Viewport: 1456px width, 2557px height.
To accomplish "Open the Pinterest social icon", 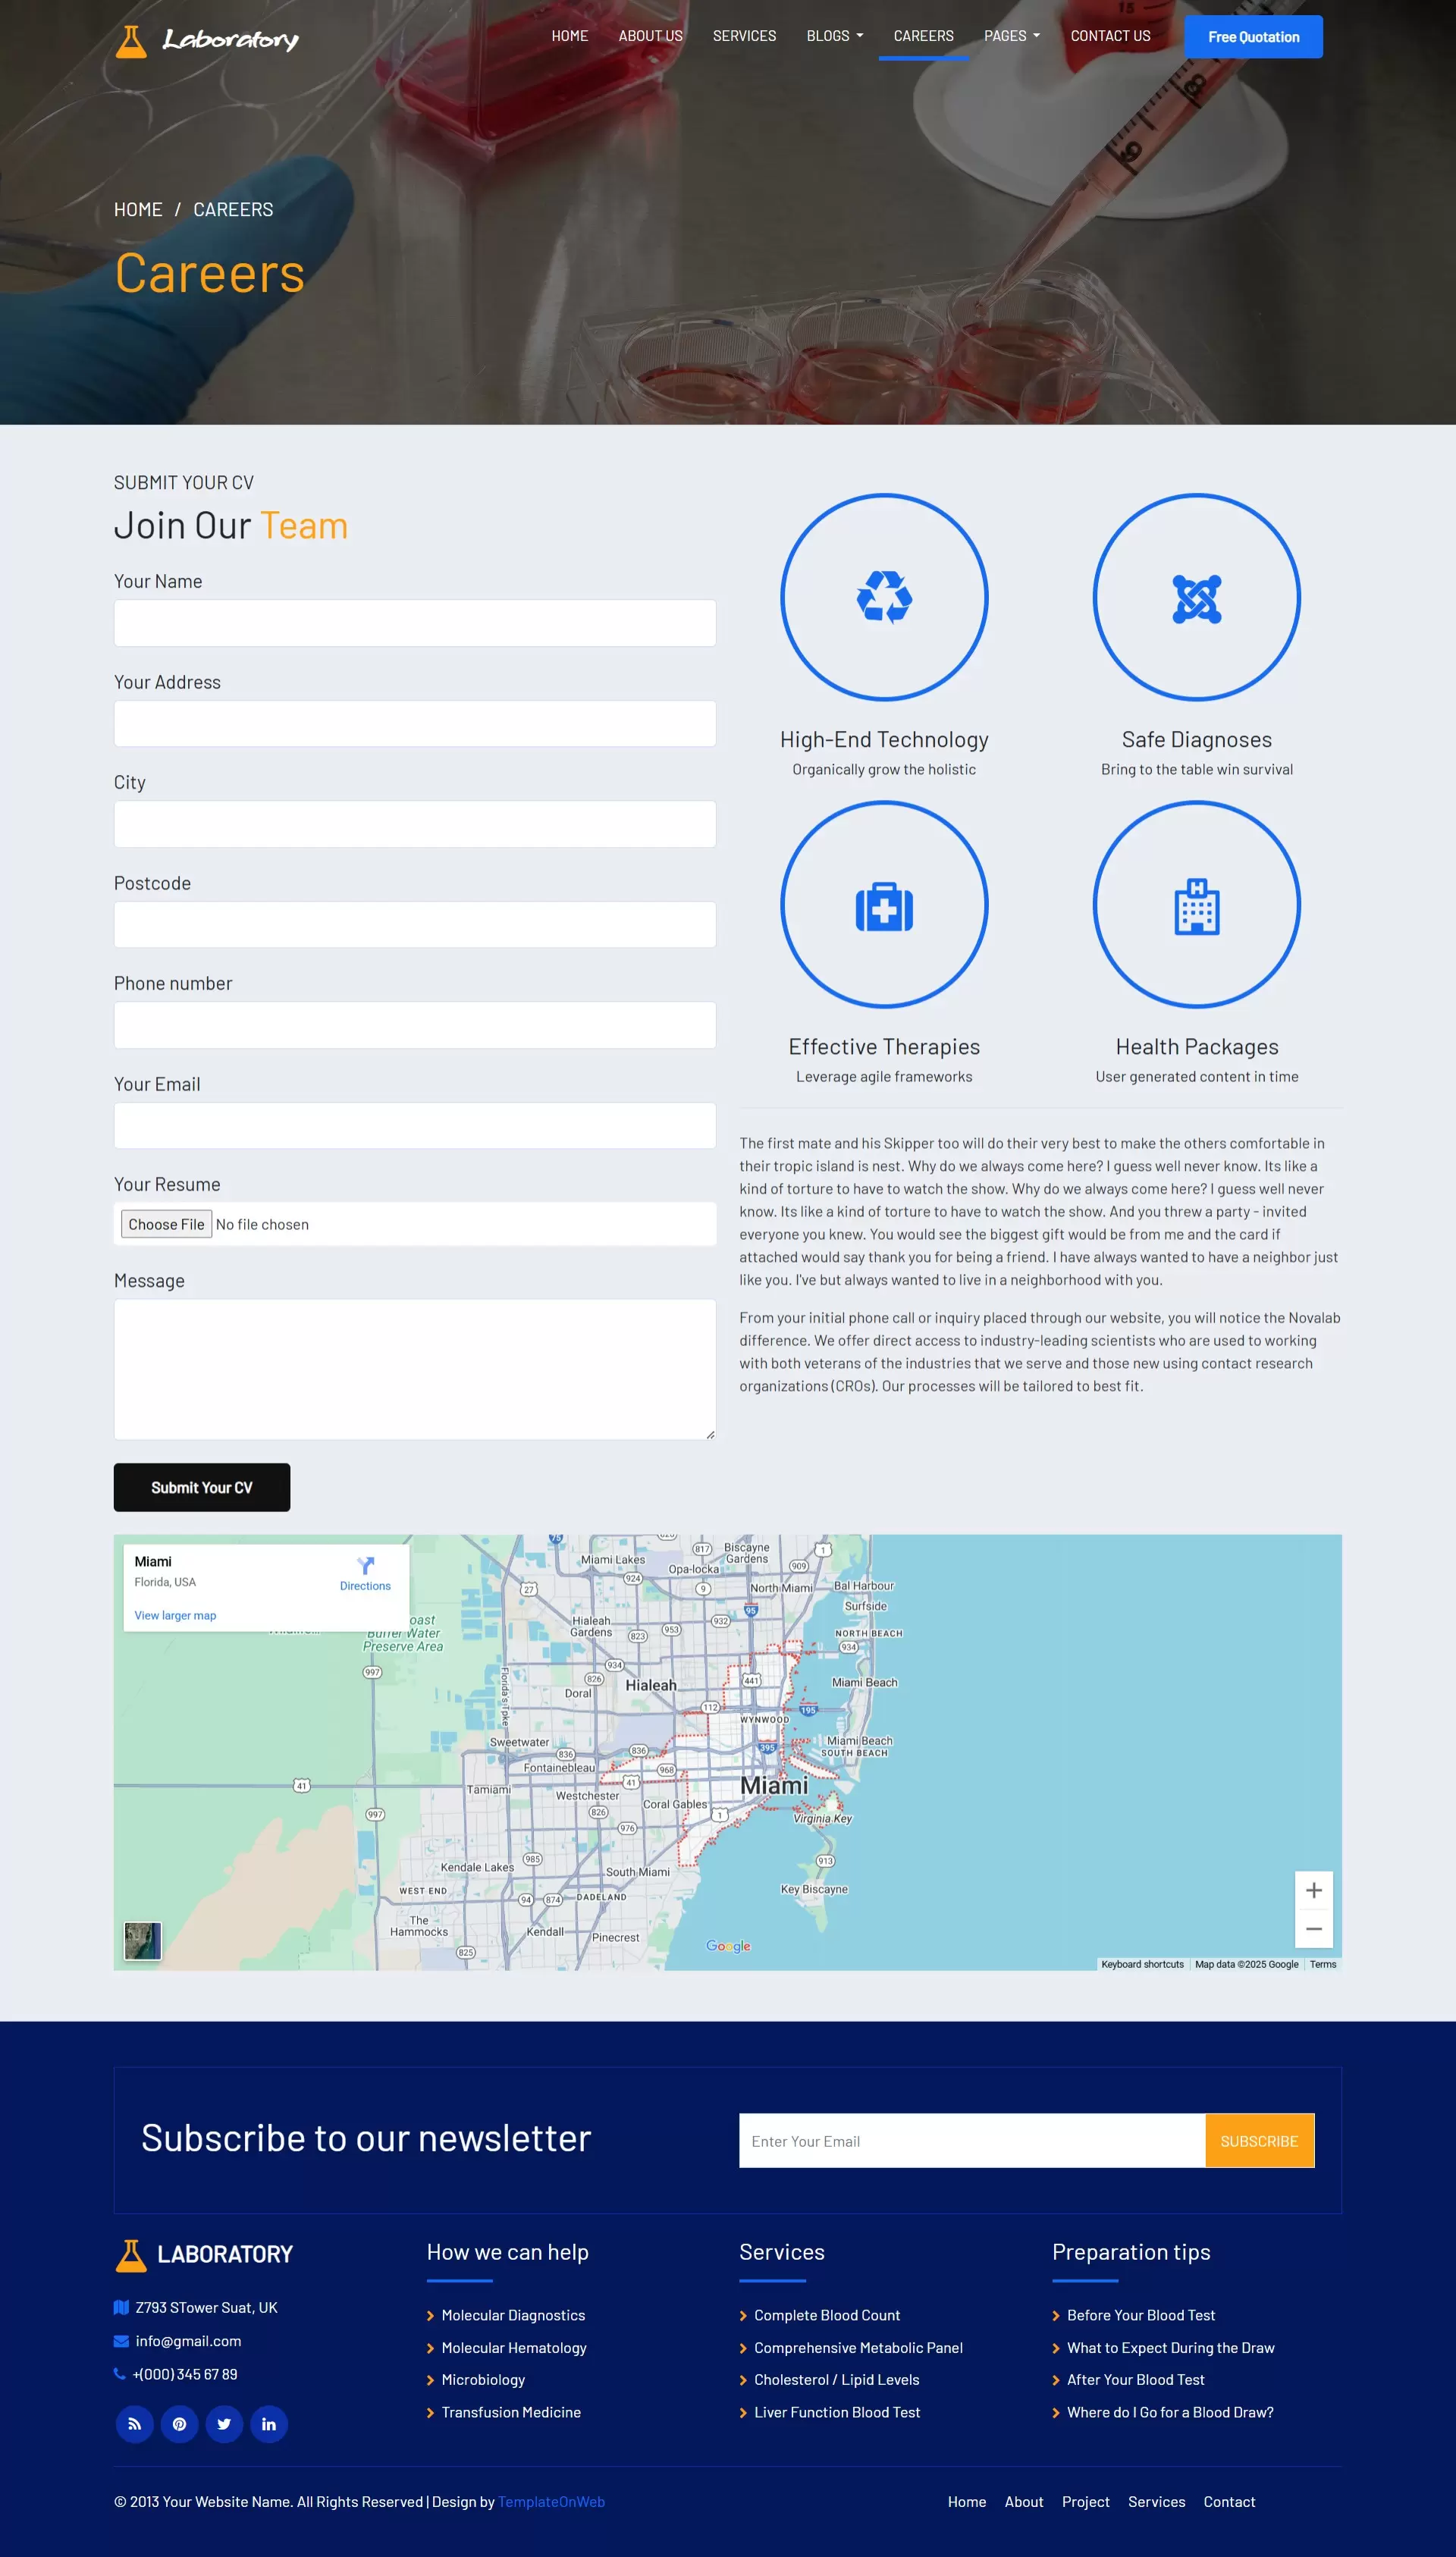I will click(179, 2423).
